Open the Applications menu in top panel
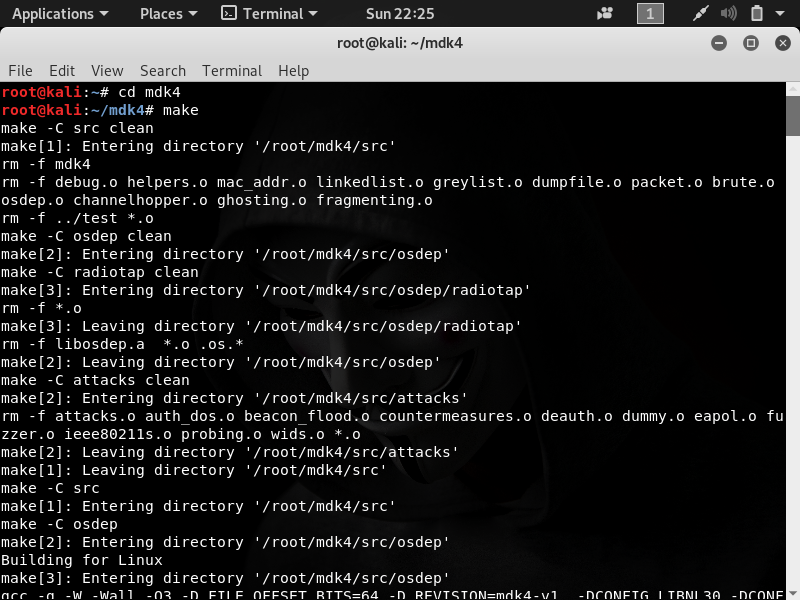800x600 pixels. click(x=60, y=14)
